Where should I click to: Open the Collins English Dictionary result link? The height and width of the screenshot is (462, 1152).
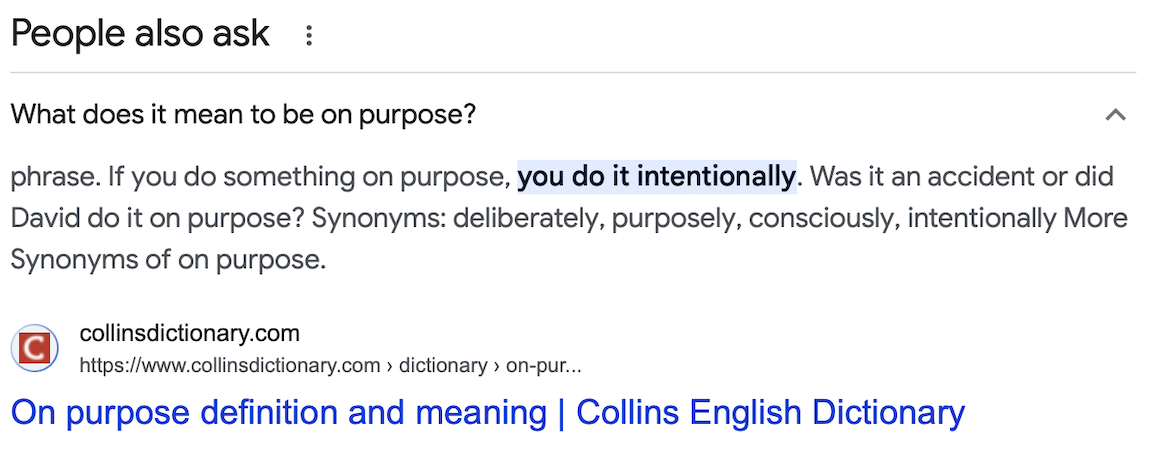[x=487, y=412]
